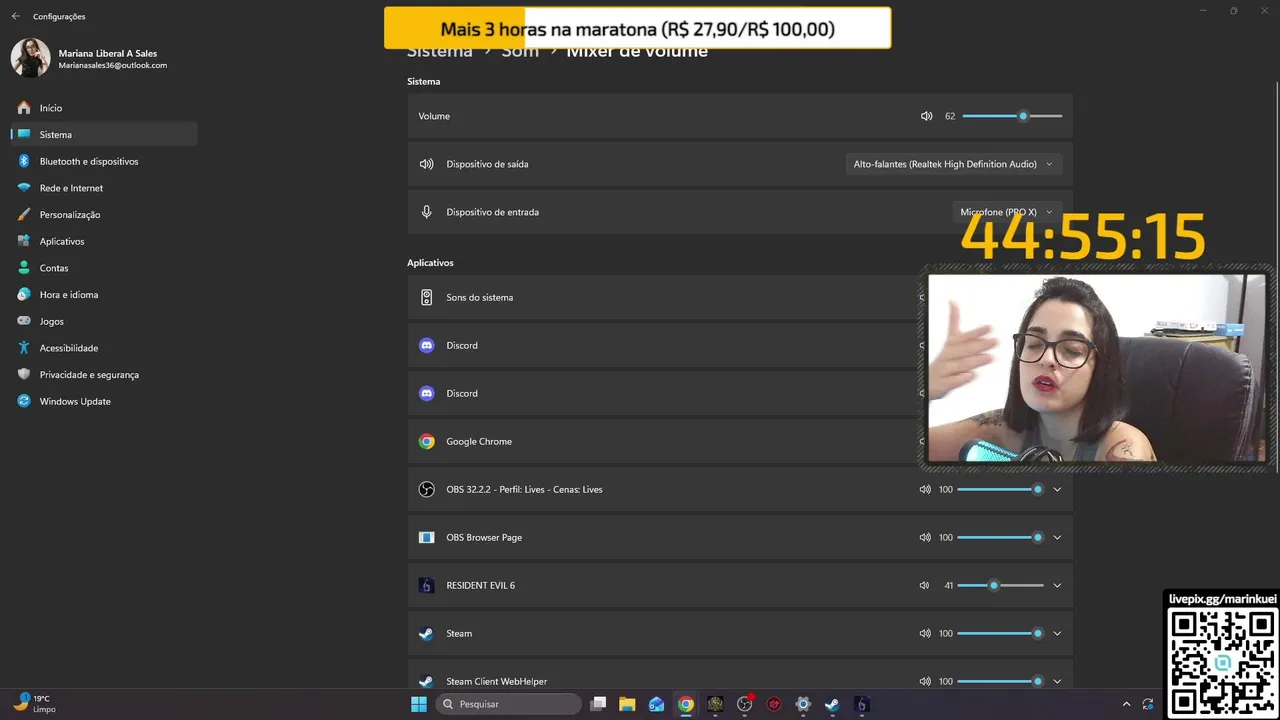Click the first Discord mixer row
Image resolution: width=1280 pixels, height=720 pixels.
[740, 345]
